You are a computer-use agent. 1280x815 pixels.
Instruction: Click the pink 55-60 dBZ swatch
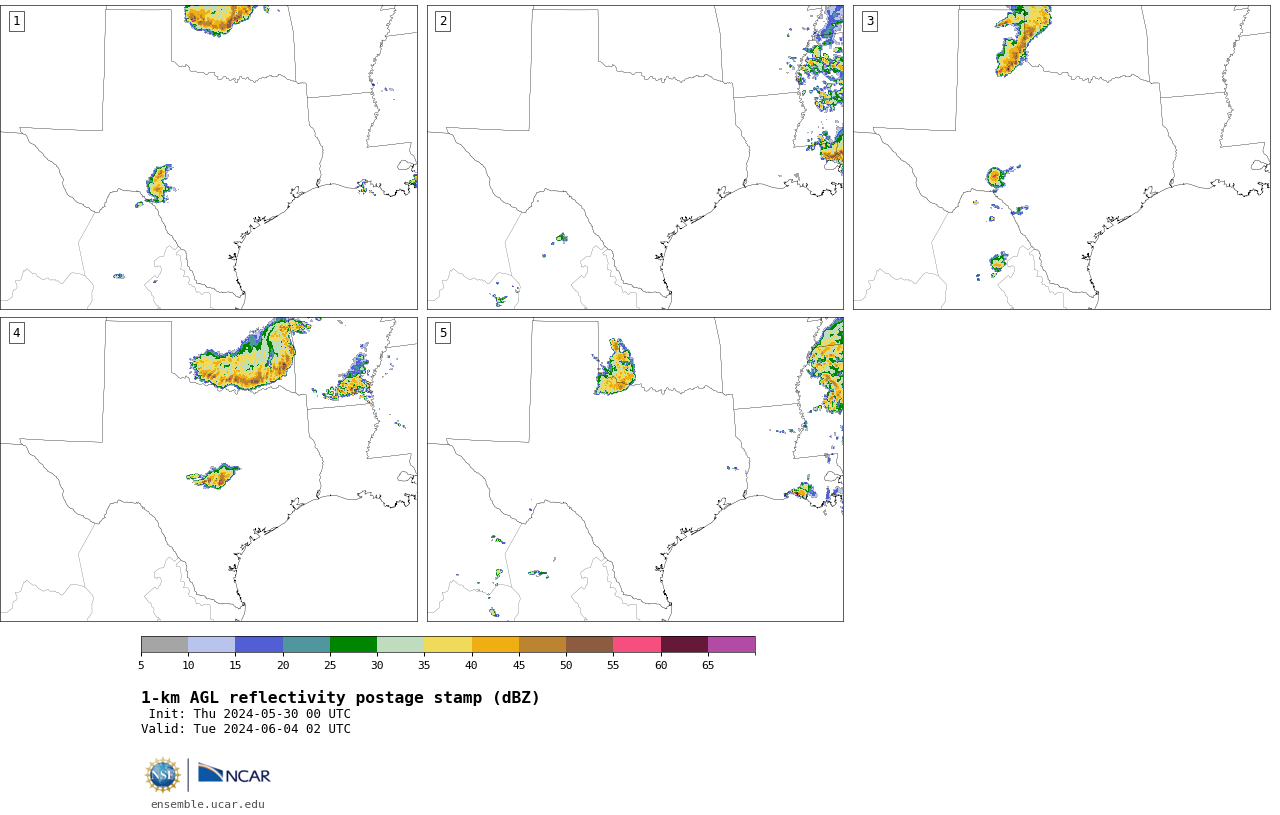point(637,644)
